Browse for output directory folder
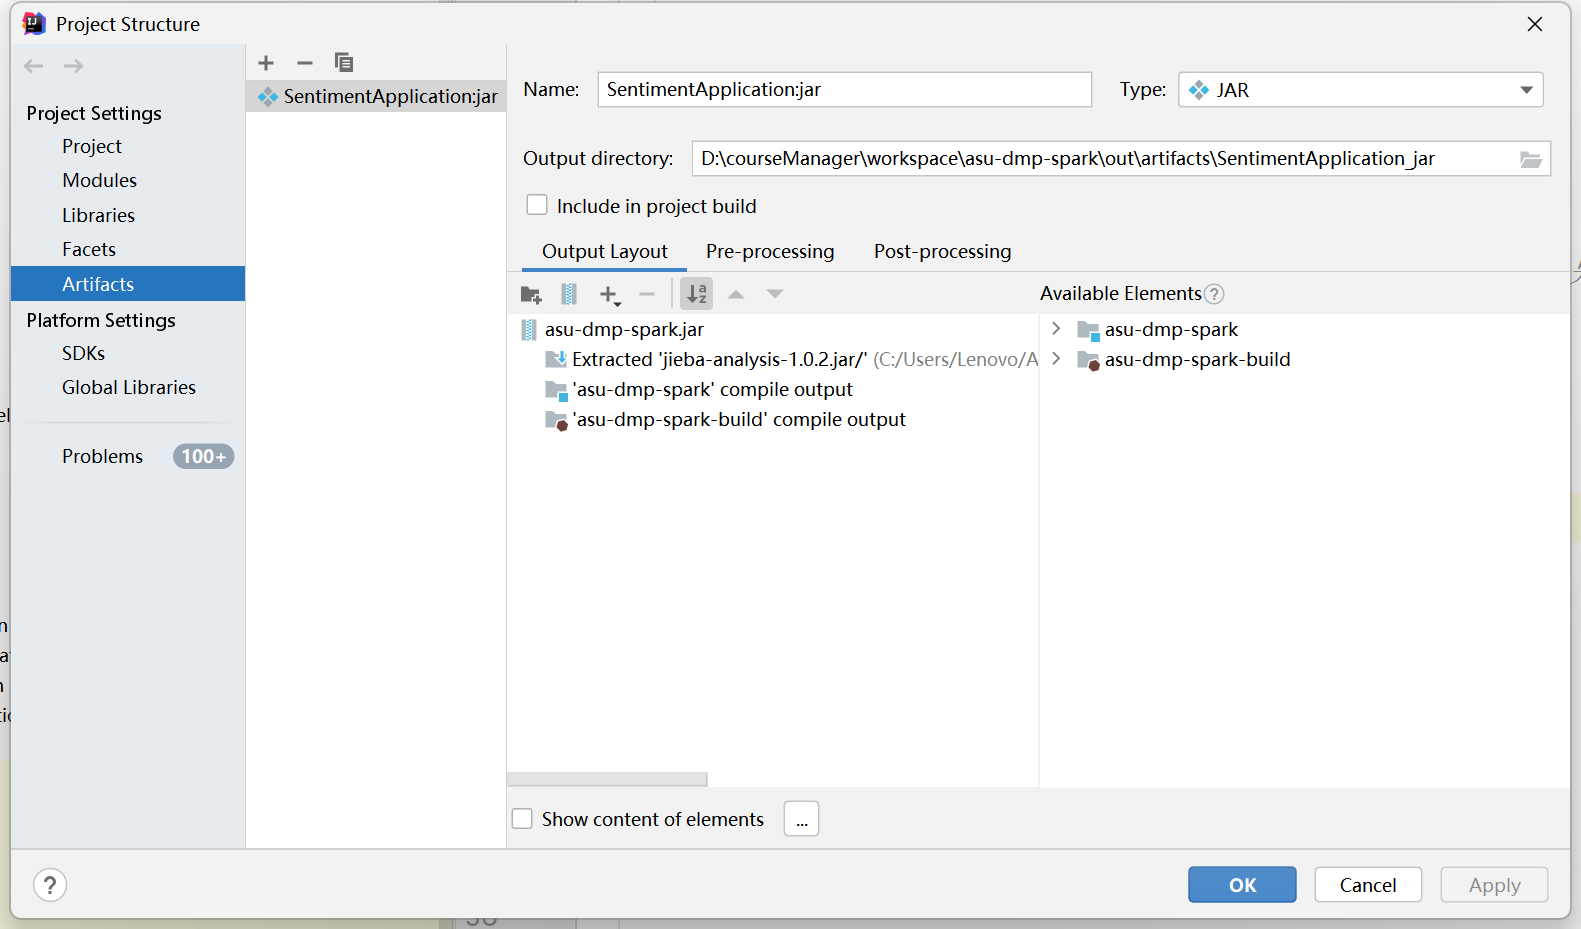This screenshot has height=929, width=1581. pyautogui.click(x=1531, y=159)
